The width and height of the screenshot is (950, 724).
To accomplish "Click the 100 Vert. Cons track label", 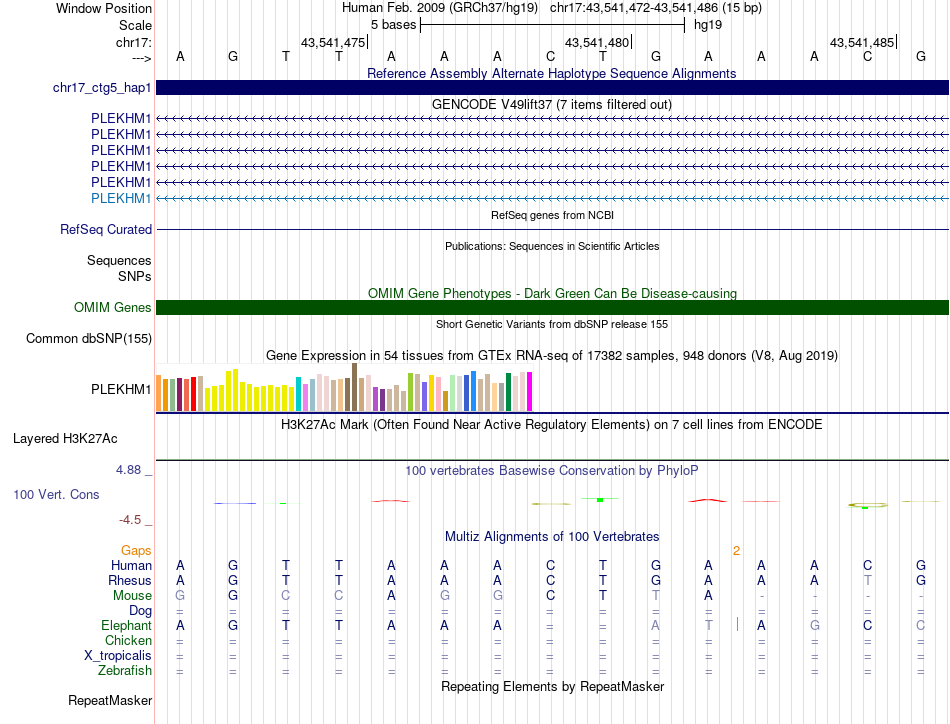I will coord(56,495).
